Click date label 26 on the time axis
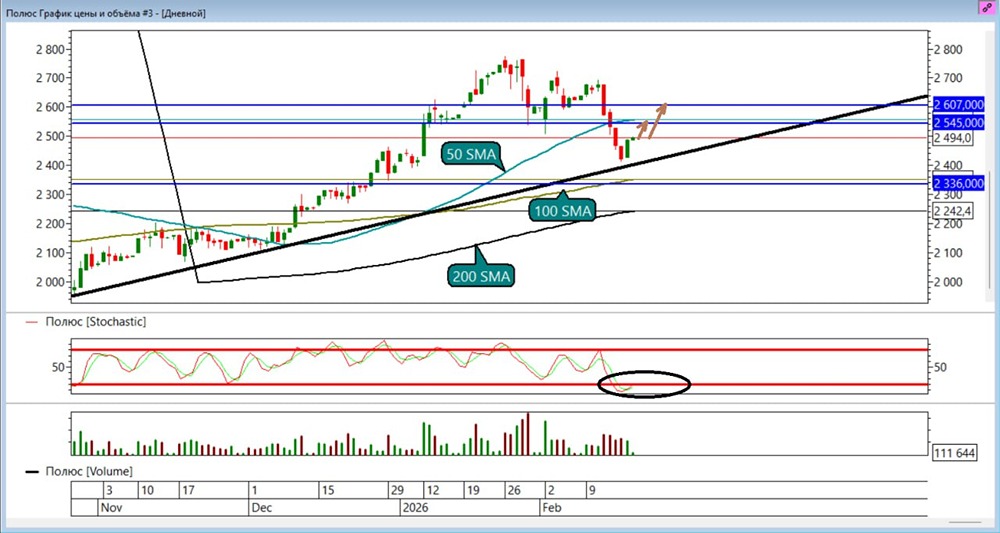This screenshot has height=533, width=1000. [513, 491]
